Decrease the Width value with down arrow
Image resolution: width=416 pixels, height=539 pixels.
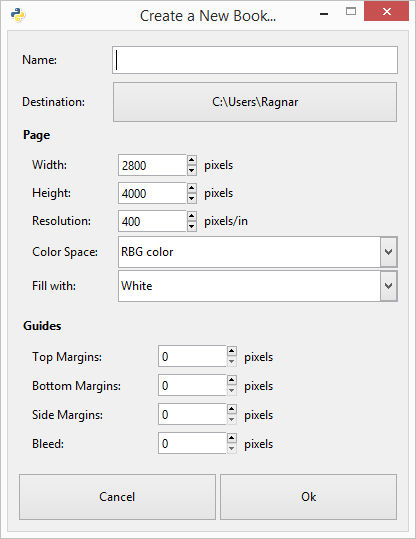pyautogui.click(x=192, y=170)
